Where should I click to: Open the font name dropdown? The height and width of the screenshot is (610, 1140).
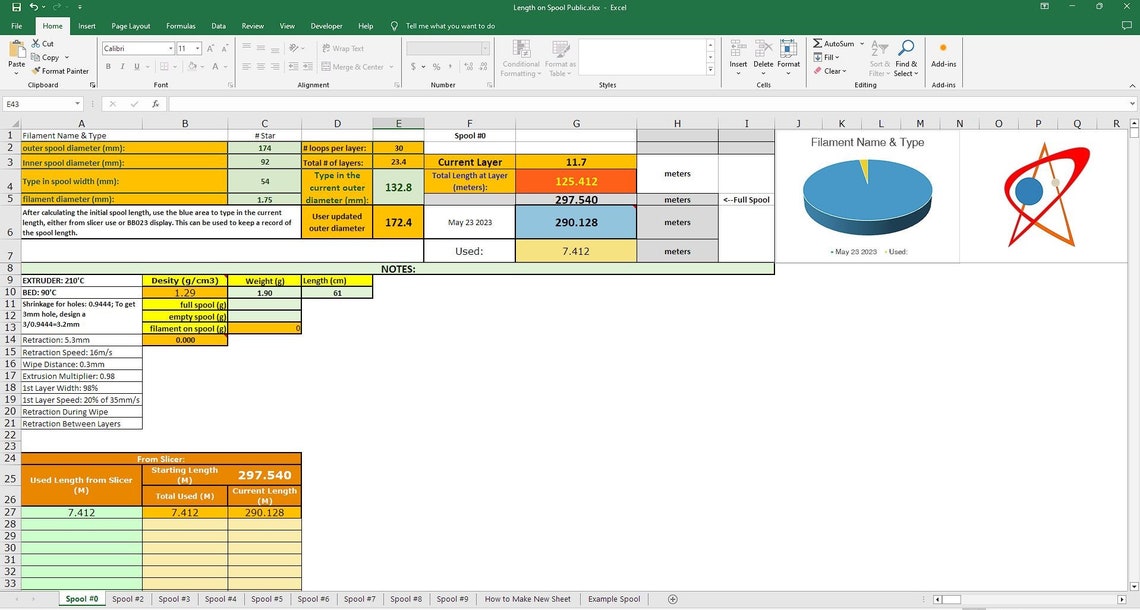tap(171, 48)
